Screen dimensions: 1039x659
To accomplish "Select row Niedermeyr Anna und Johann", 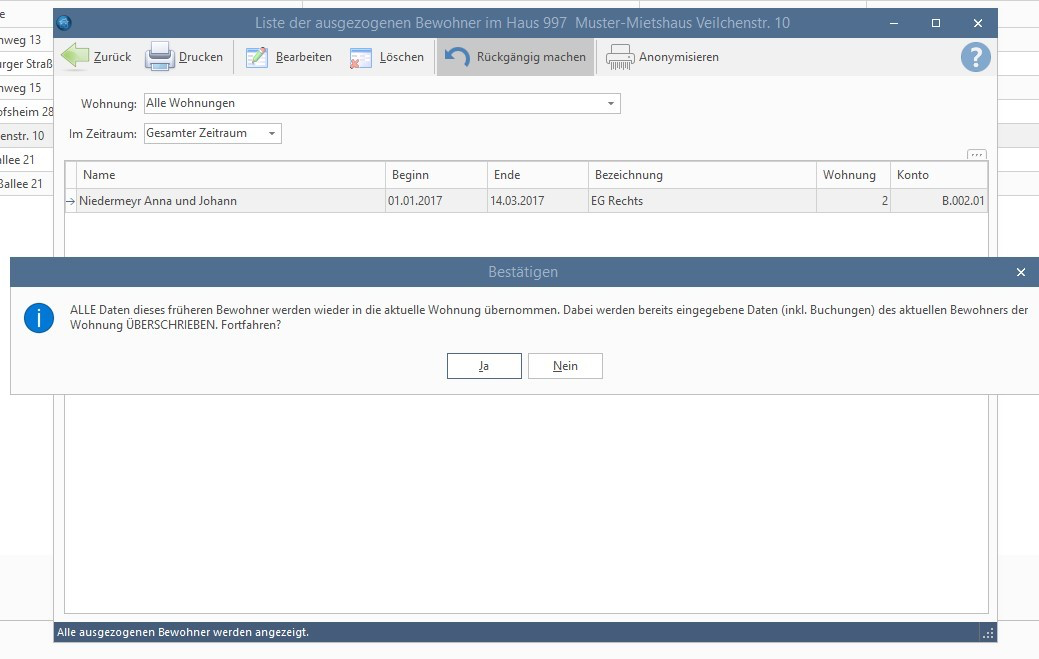I will [x=526, y=201].
